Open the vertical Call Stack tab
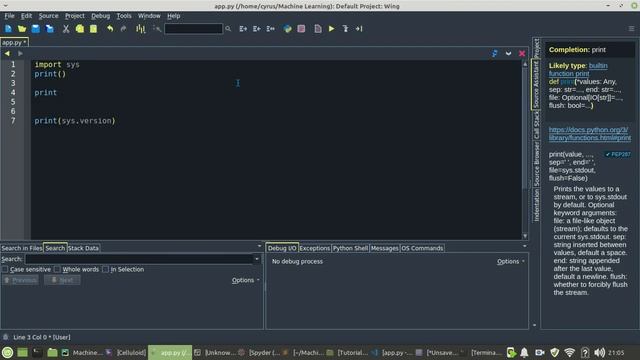This screenshot has height=360, width=640. 536,125
